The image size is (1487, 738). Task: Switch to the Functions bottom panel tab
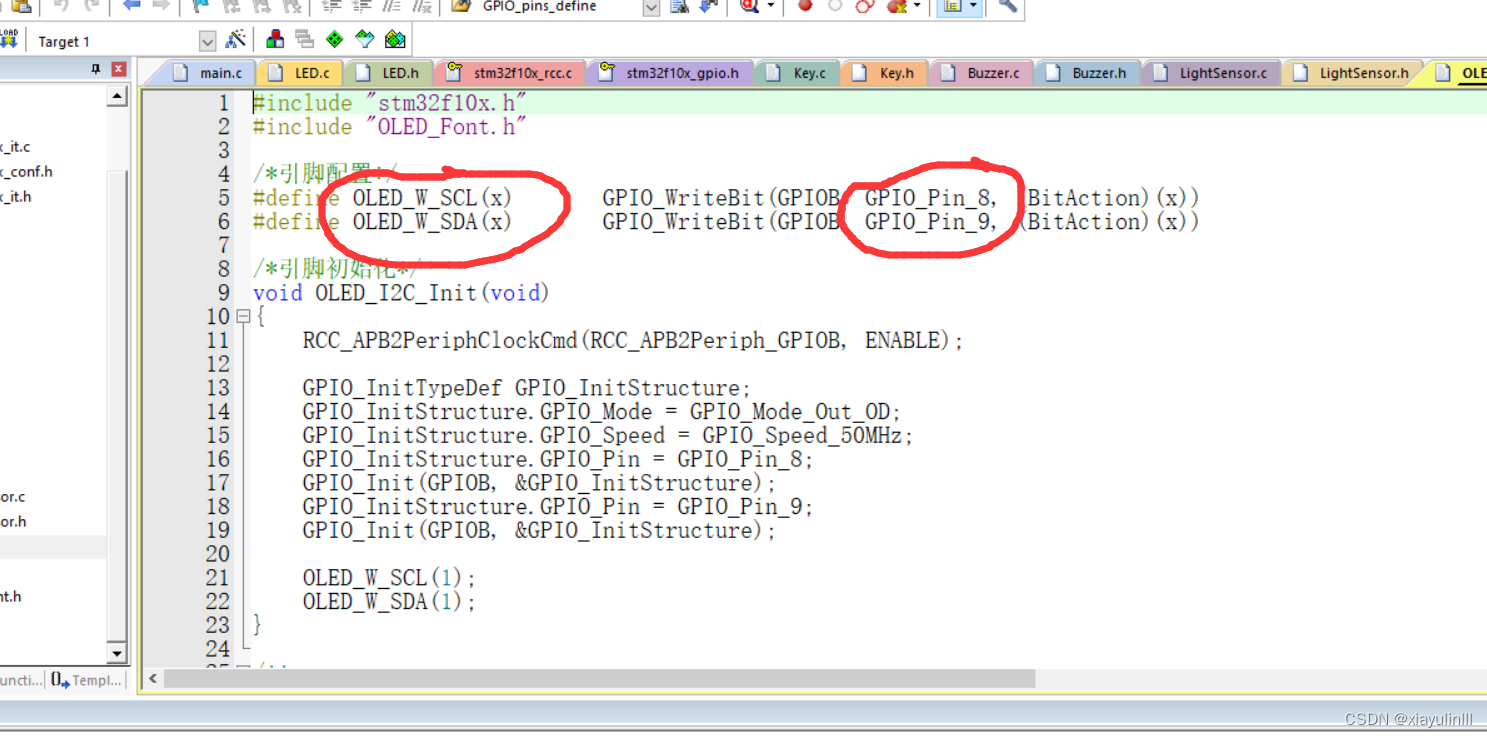coord(20,680)
